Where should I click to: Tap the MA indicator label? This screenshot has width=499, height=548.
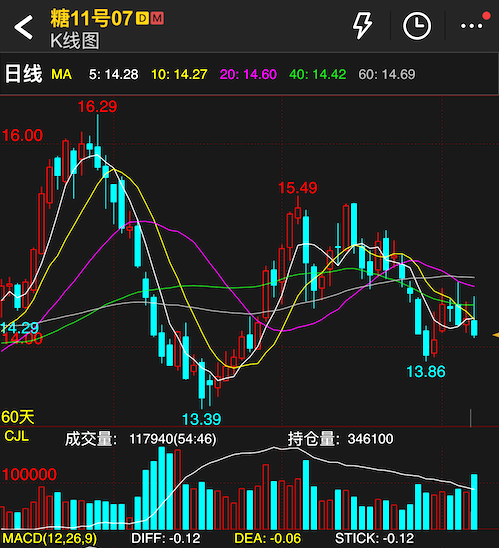tap(62, 74)
